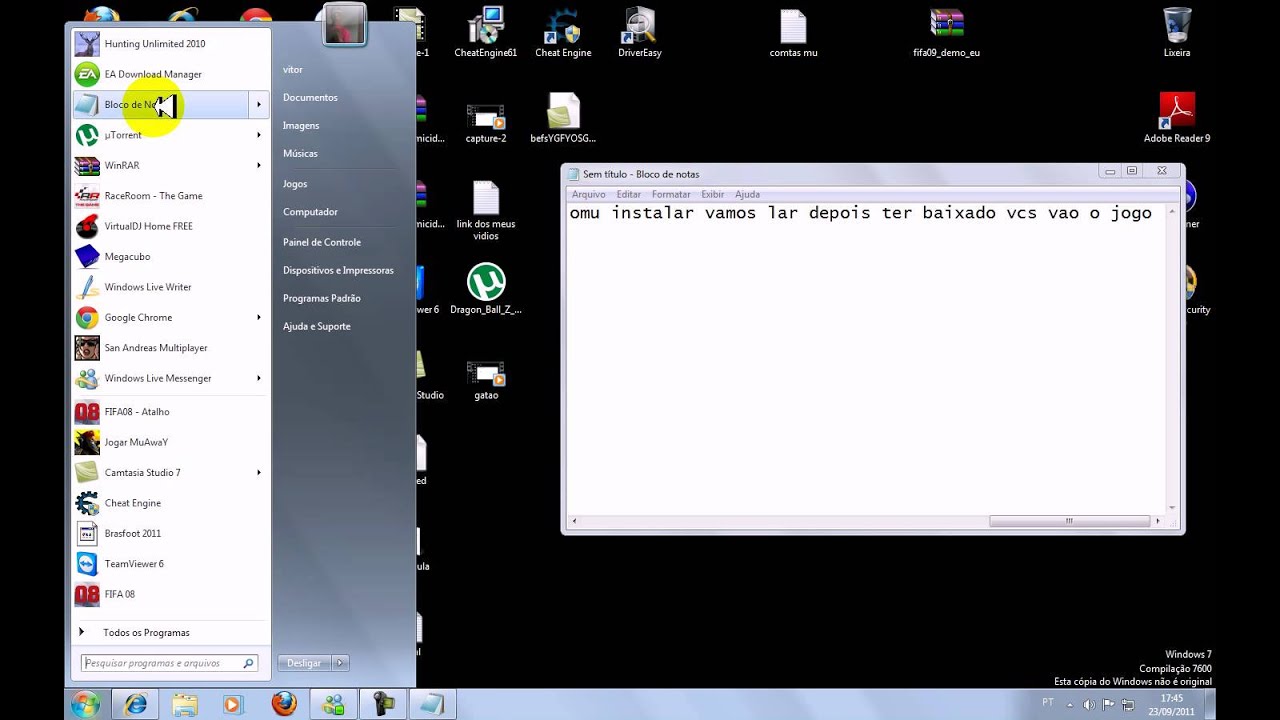Start RaceRoom - The Game
Image resolution: width=1280 pixels, height=720 pixels.
click(170, 196)
